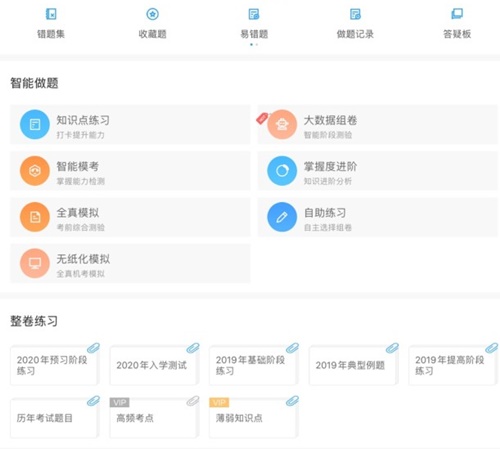Start 无纸化模拟 exam
The height and width of the screenshot is (449, 500).
[x=130, y=264]
